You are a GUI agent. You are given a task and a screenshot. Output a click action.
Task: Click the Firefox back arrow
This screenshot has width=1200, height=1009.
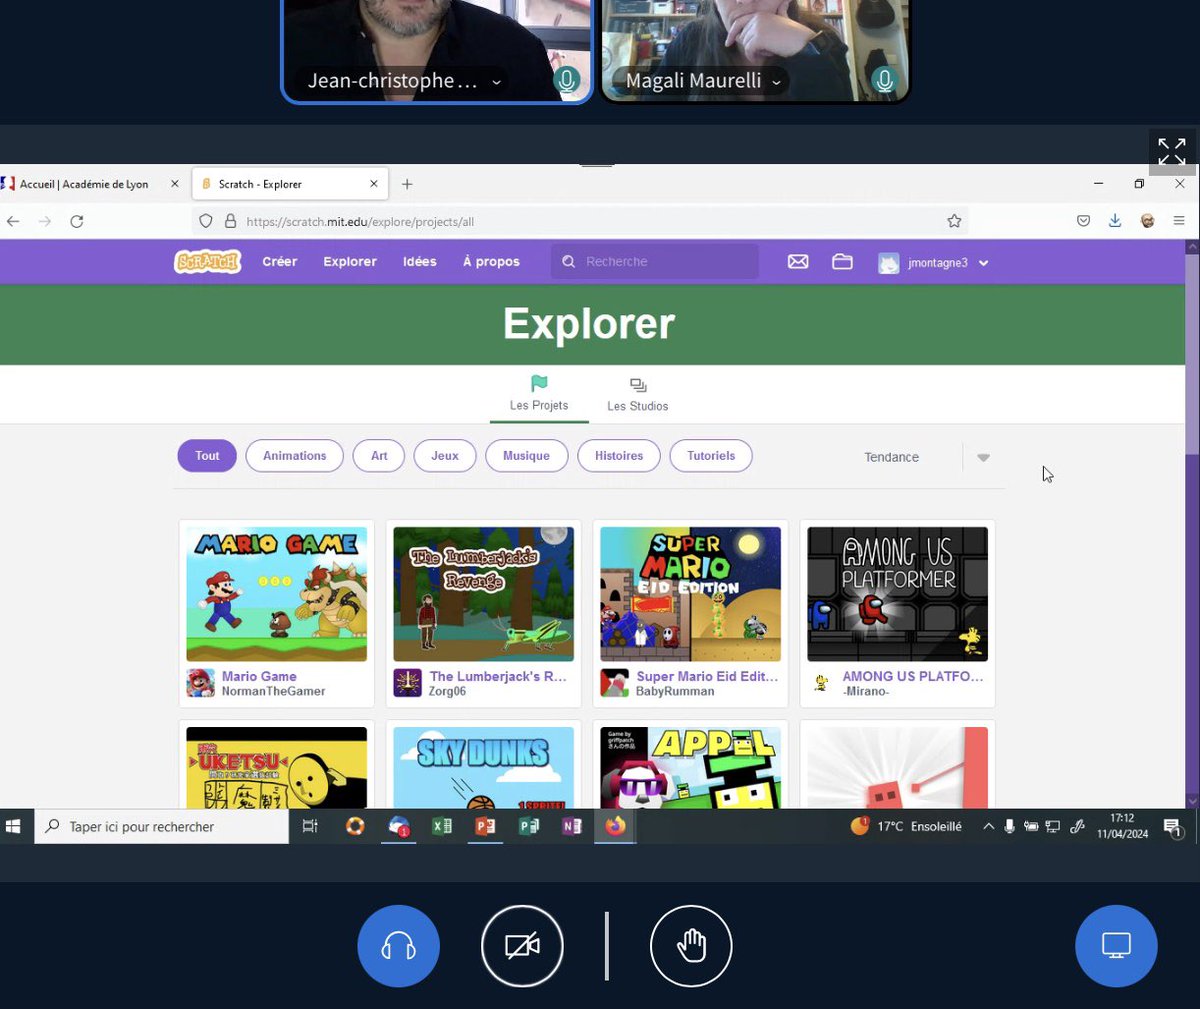click(x=13, y=221)
